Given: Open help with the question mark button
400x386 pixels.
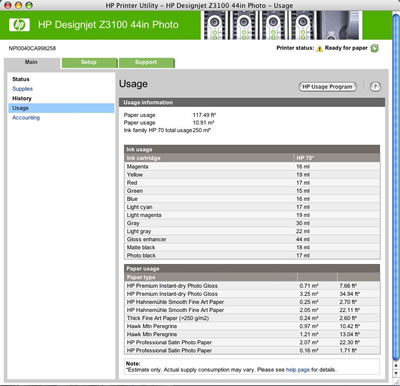Looking at the screenshot, I should [x=375, y=87].
